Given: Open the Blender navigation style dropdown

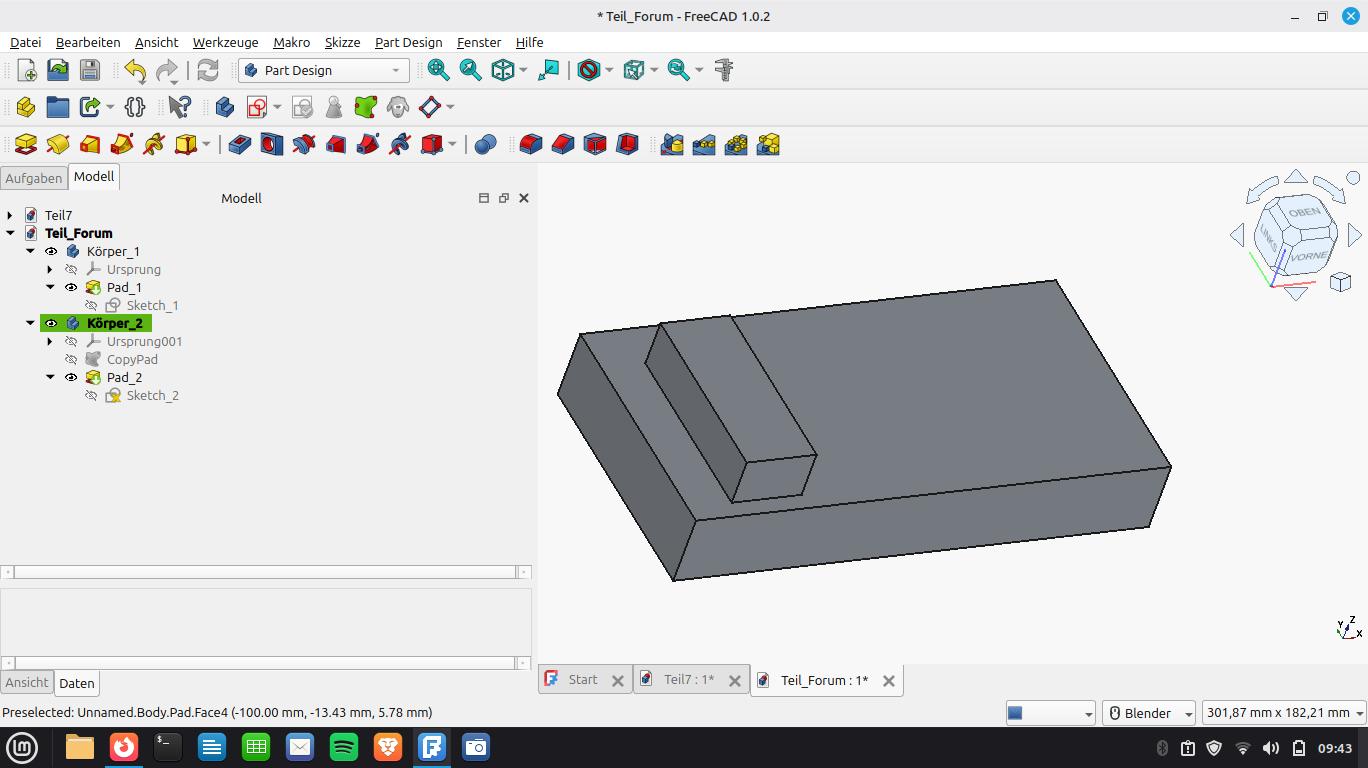Looking at the screenshot, I should (x=1149, y=713).
